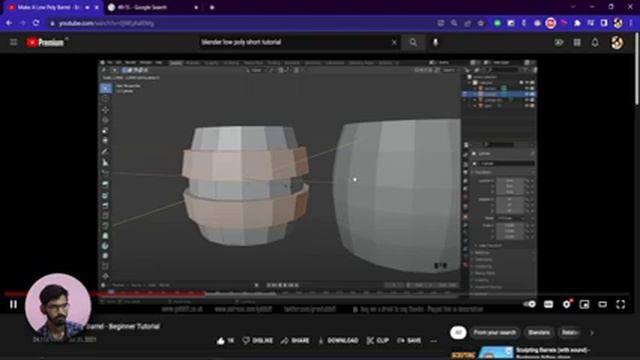Click the Location X field in Transform

(x=510, y=180)
